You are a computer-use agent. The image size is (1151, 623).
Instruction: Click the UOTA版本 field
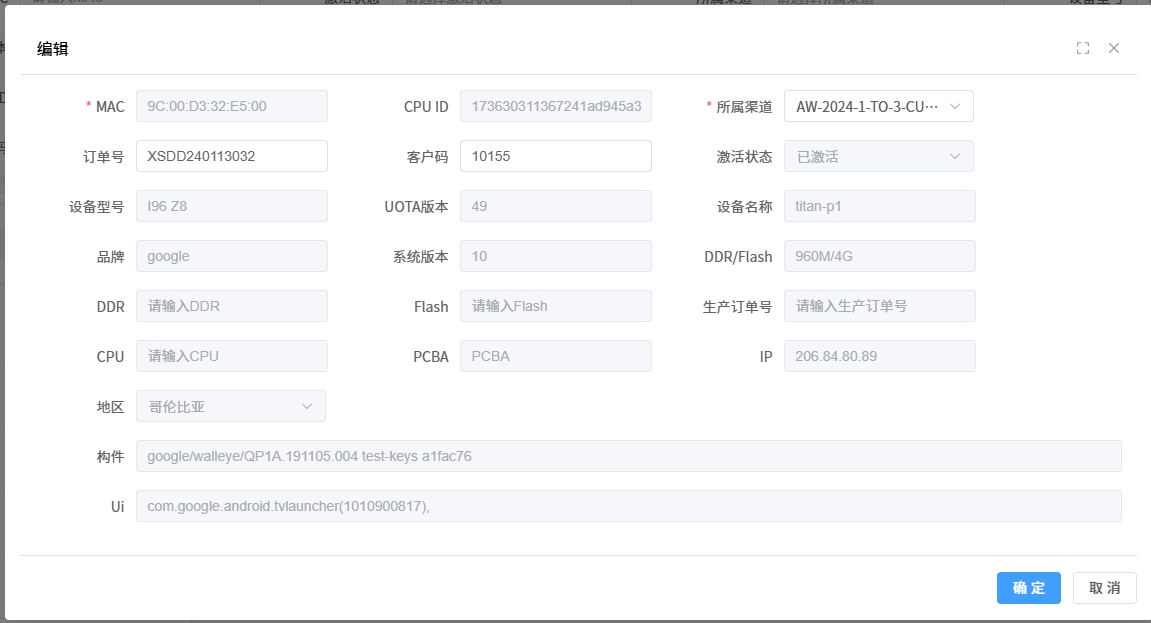tap(555, 206)
